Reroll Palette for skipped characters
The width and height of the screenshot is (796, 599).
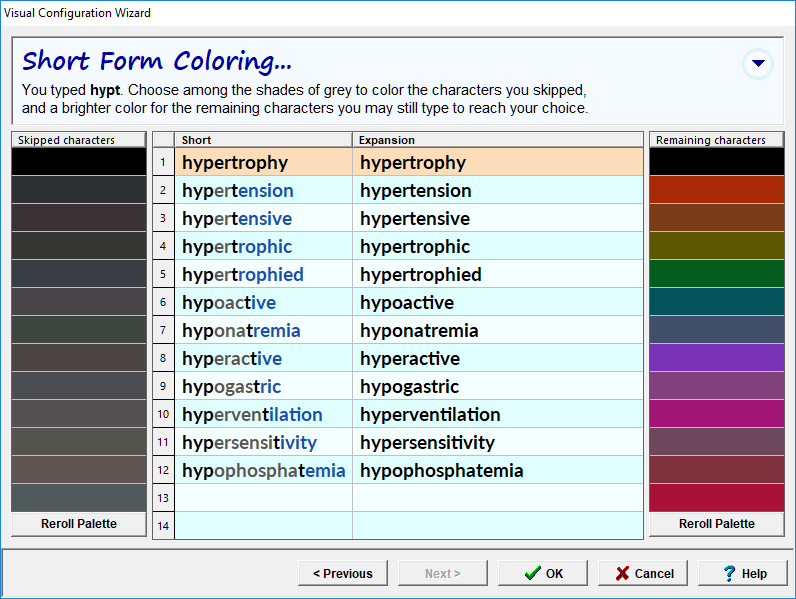tap(79, 524)
